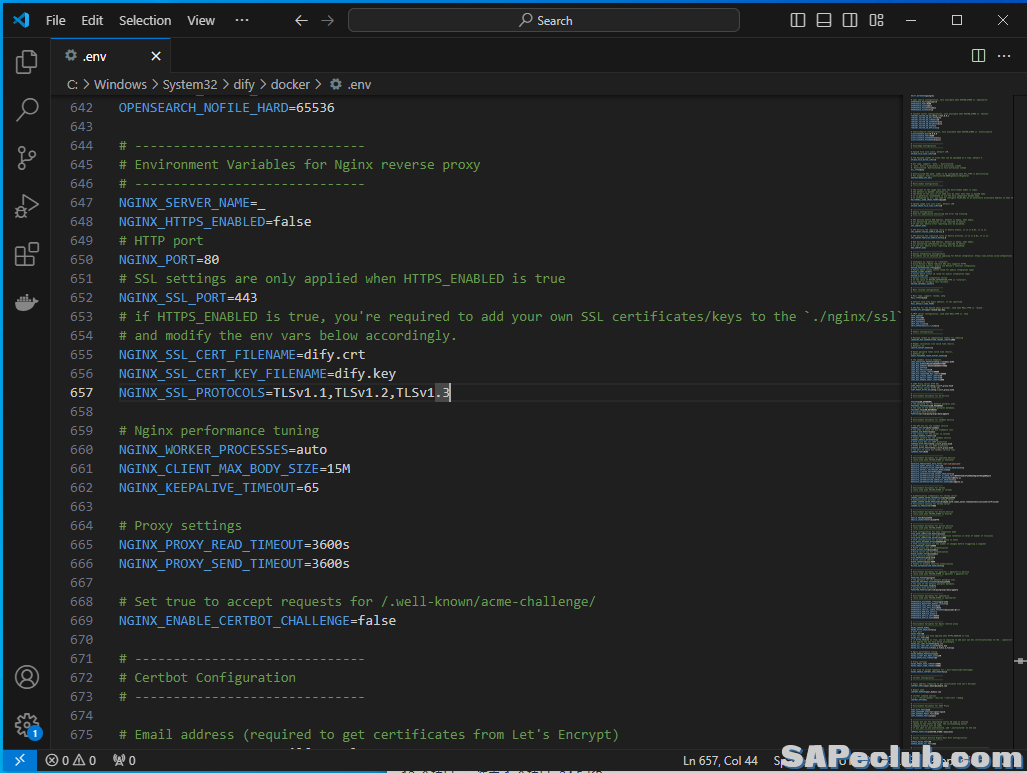1027x773 pixels.
Task: Open the Accounts menu icon
Action: 27,677
